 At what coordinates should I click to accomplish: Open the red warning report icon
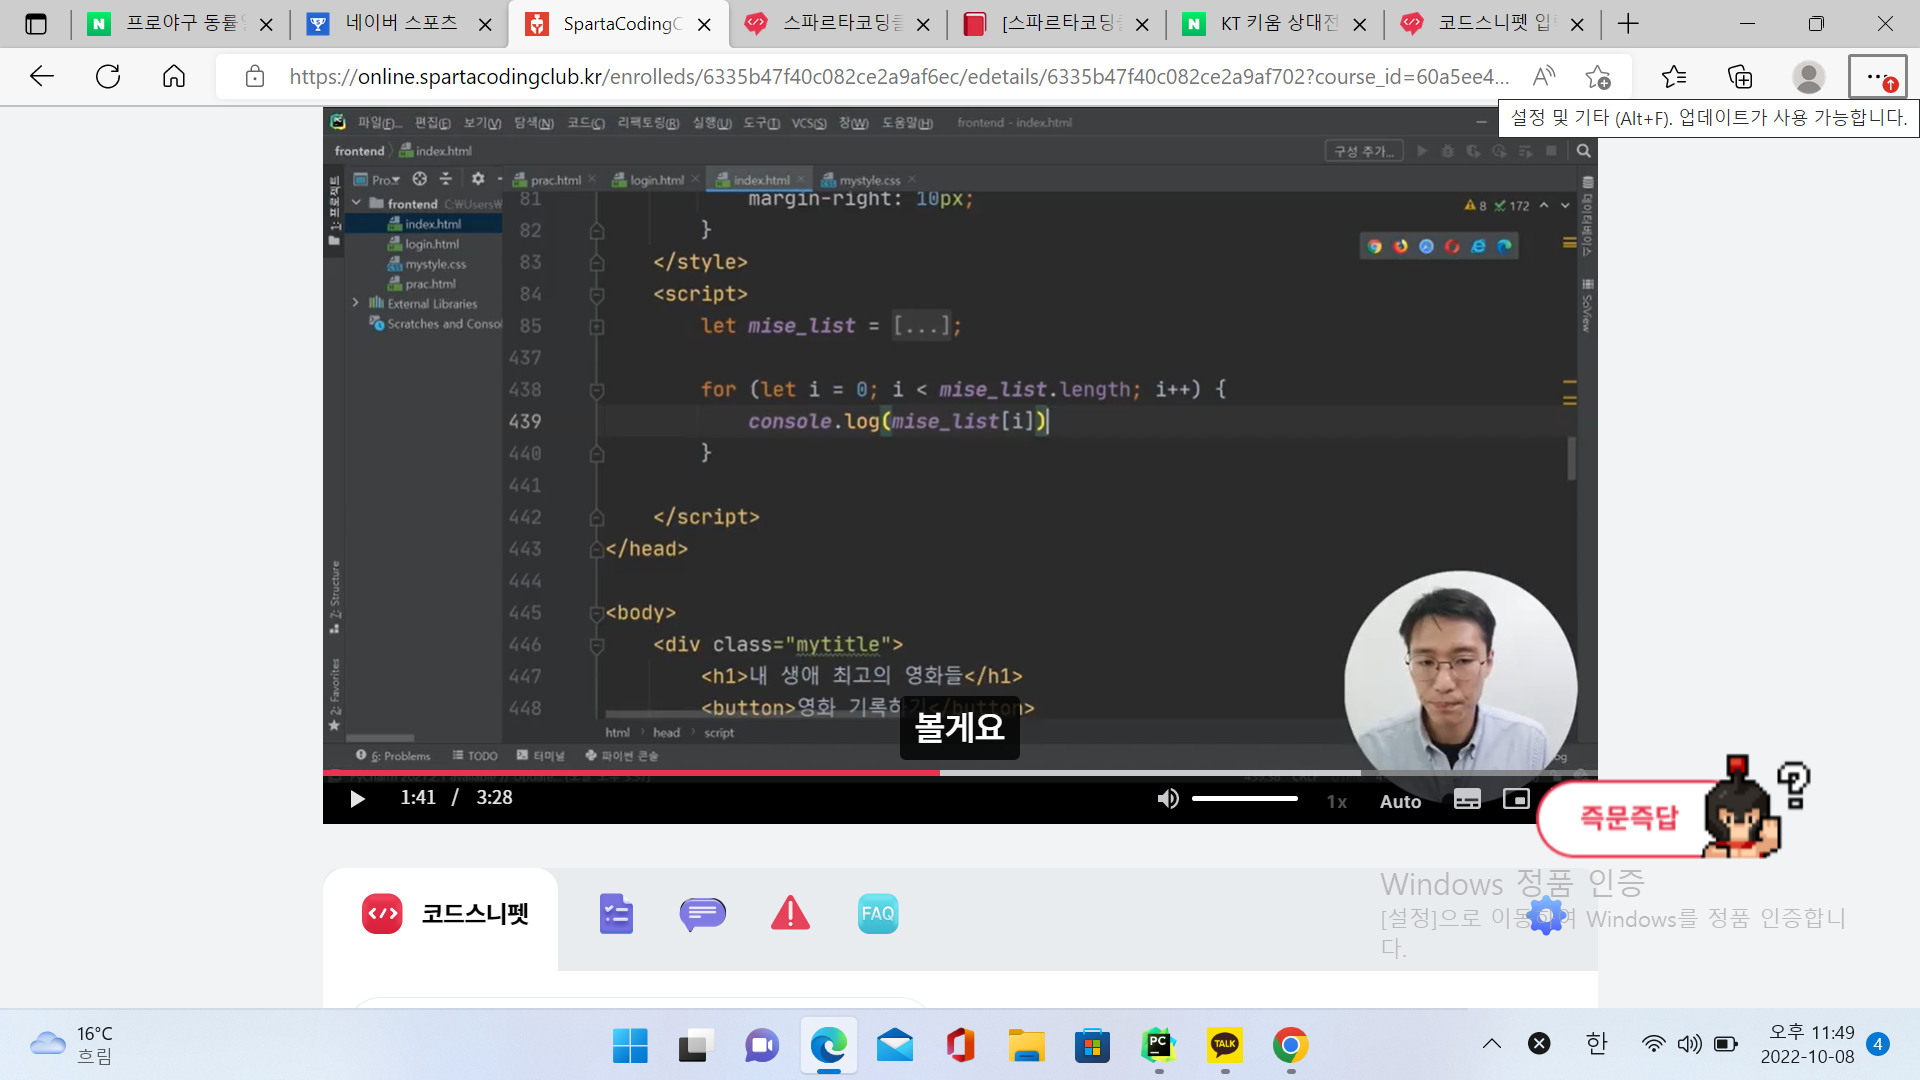790,912
